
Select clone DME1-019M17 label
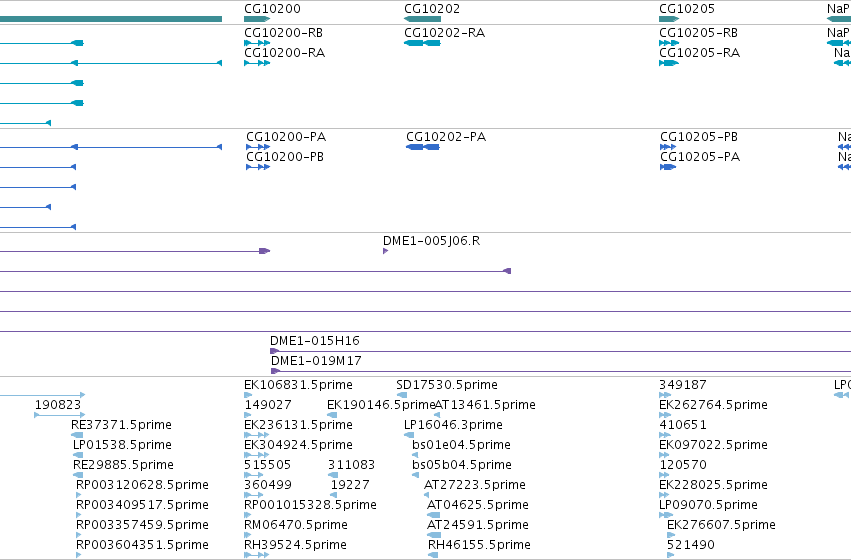coord(316,361)
